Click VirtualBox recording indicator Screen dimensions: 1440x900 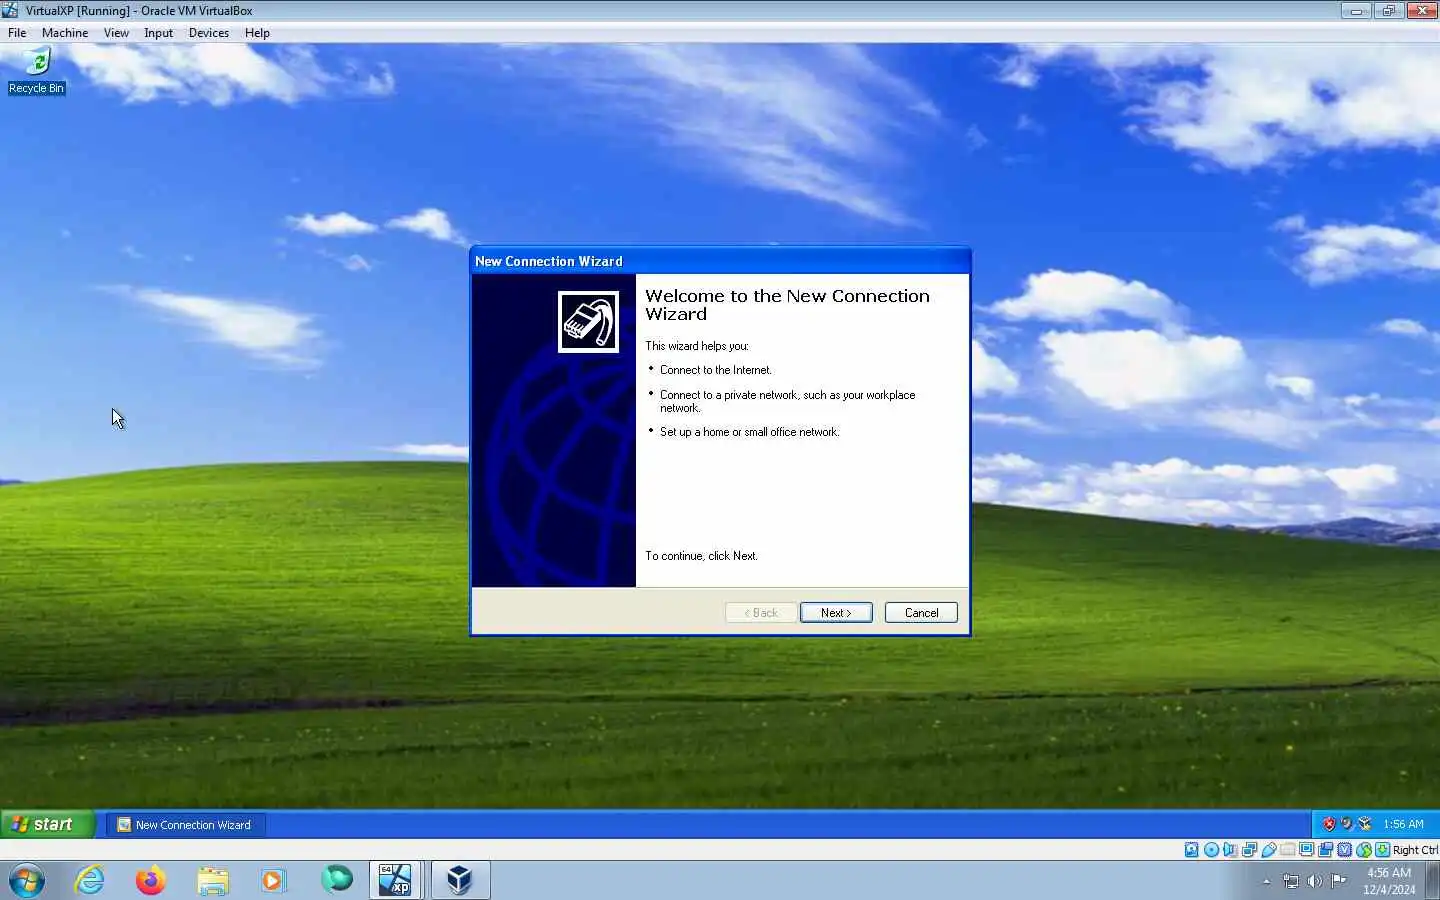pyautogui.click(x=1325, y=850)
